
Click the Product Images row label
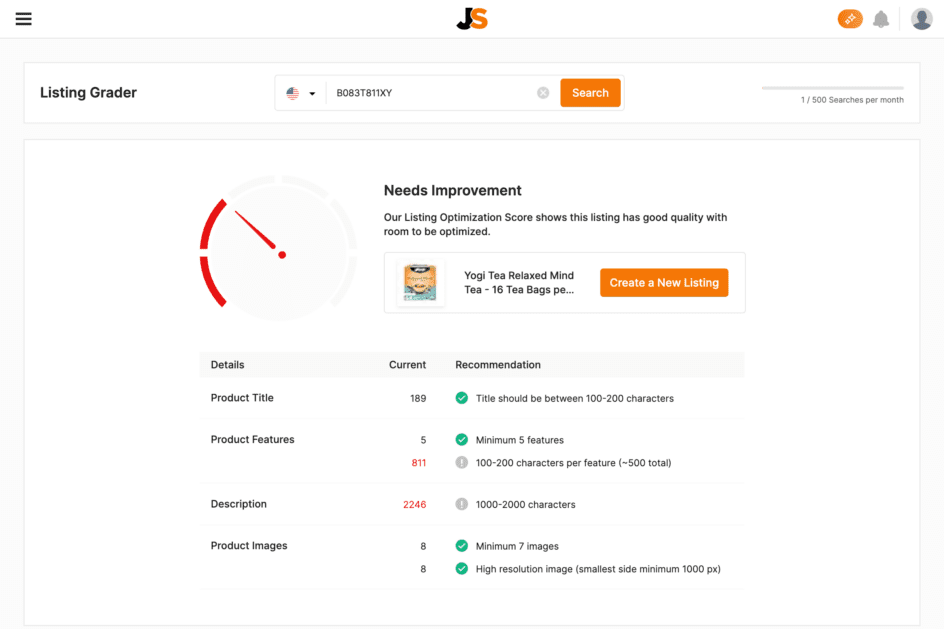click(249, 545)
